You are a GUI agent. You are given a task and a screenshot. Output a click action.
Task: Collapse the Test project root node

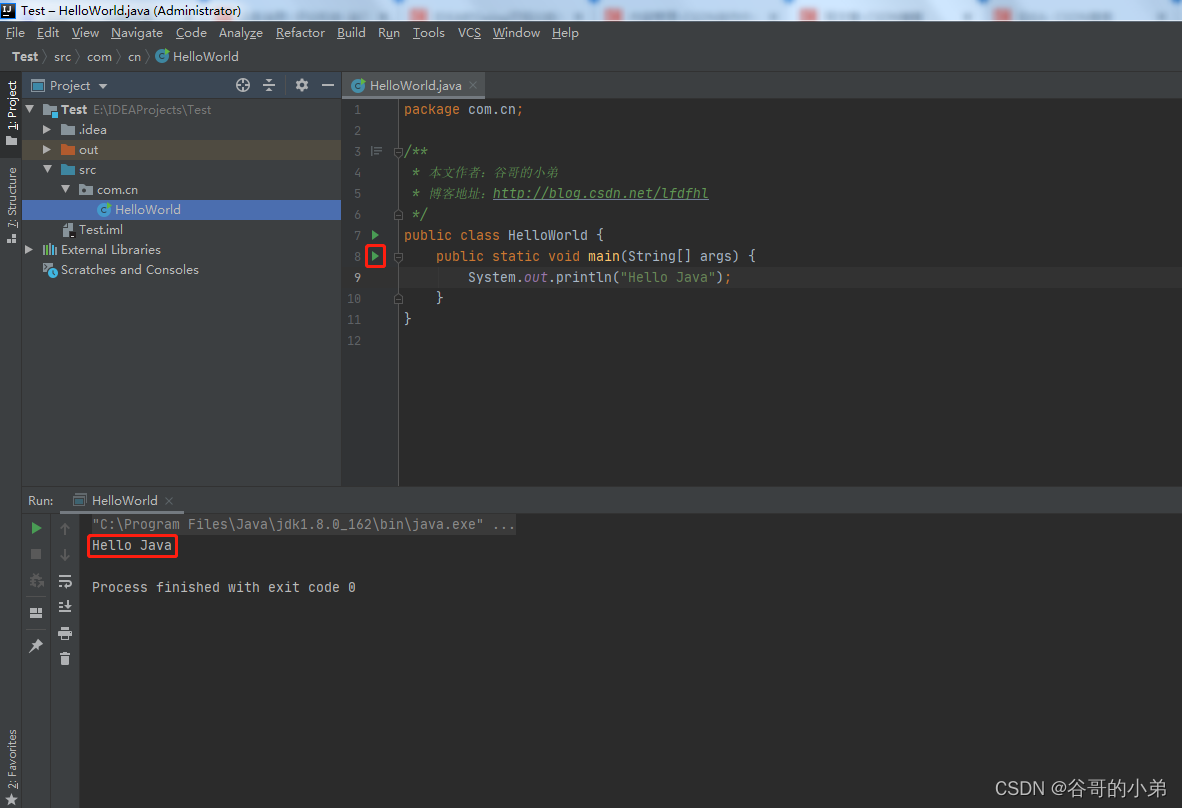[x=30, y=109]
